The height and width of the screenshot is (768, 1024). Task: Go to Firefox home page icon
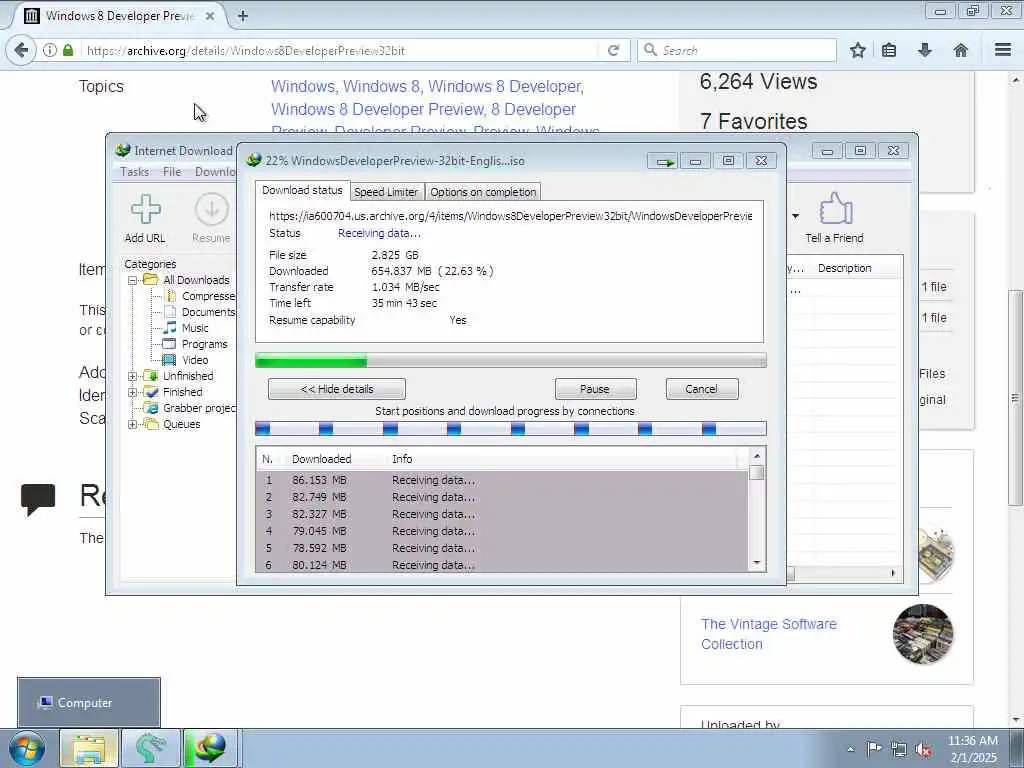pos(961,50)
